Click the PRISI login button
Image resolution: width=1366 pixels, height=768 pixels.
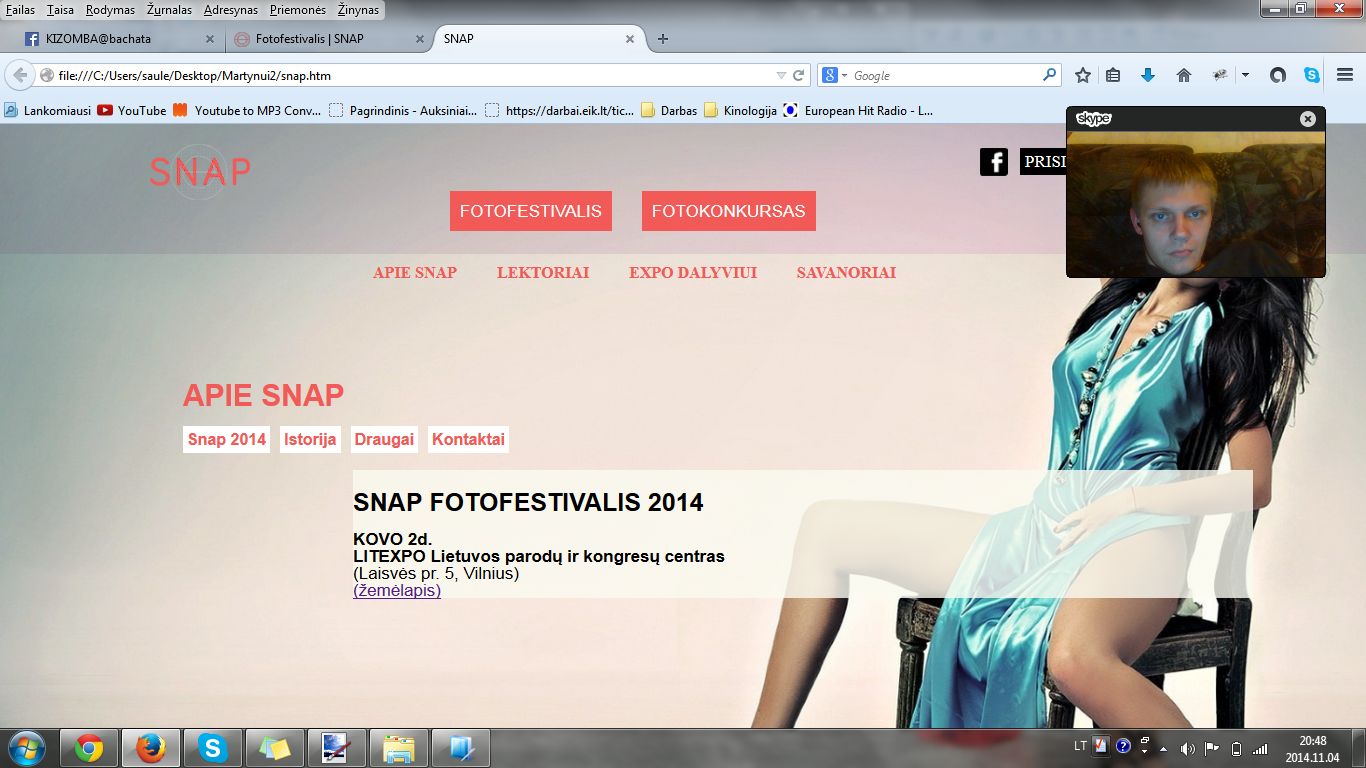[1043, 162]
